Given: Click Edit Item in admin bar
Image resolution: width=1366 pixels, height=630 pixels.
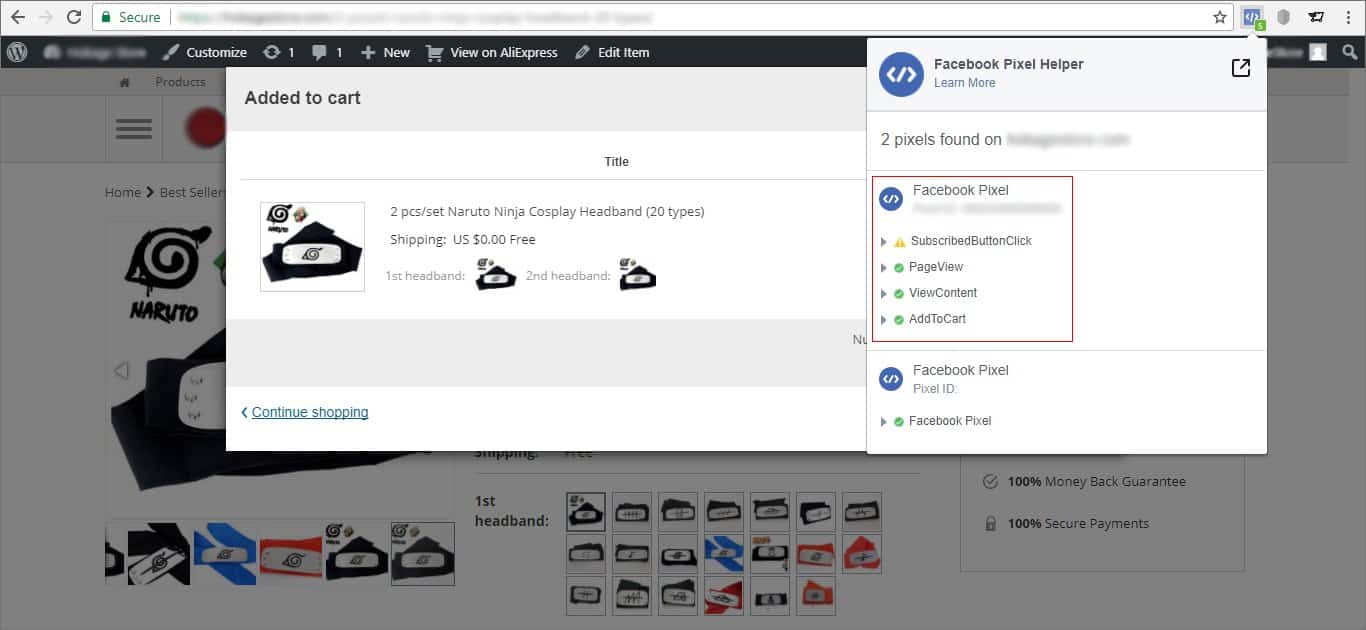Looking at the screenshot, I should (x=612, y=52).
